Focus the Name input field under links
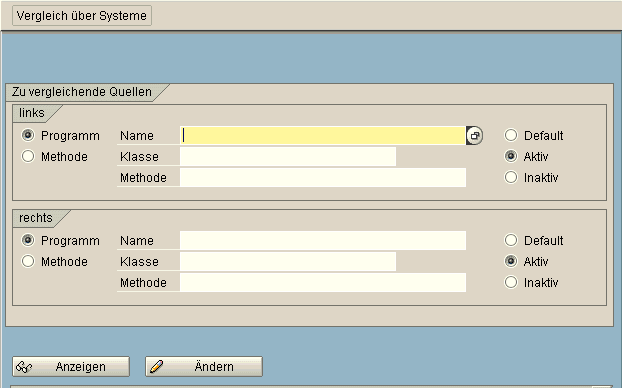This screenshot has height=388, width=622. point(323,136)
